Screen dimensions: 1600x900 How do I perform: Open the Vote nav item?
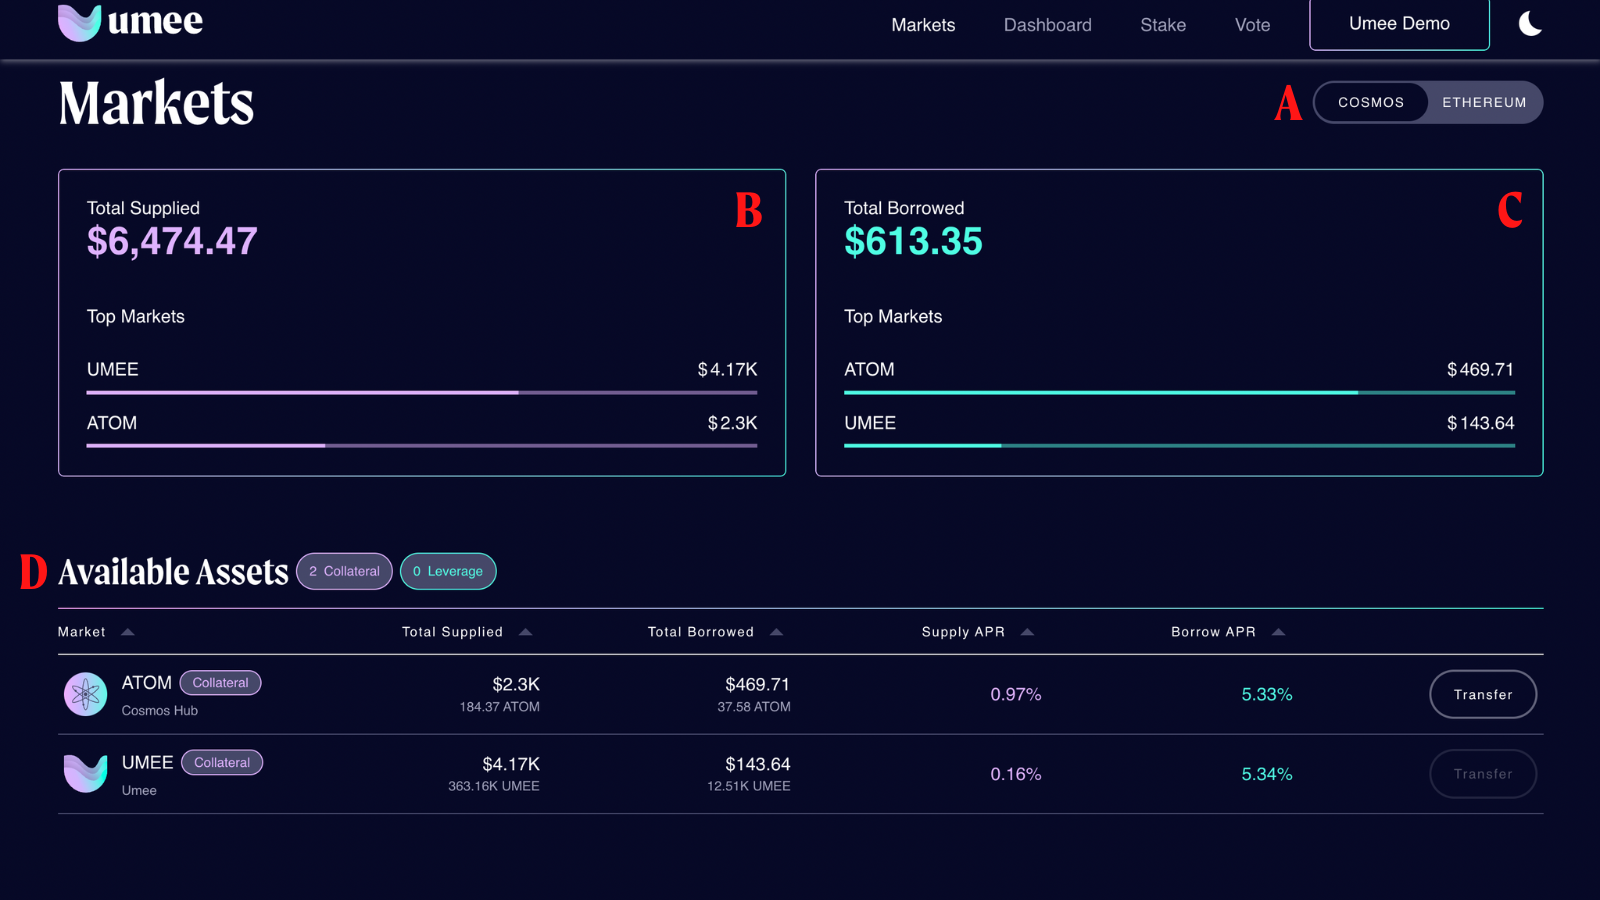click(1252, 25)
